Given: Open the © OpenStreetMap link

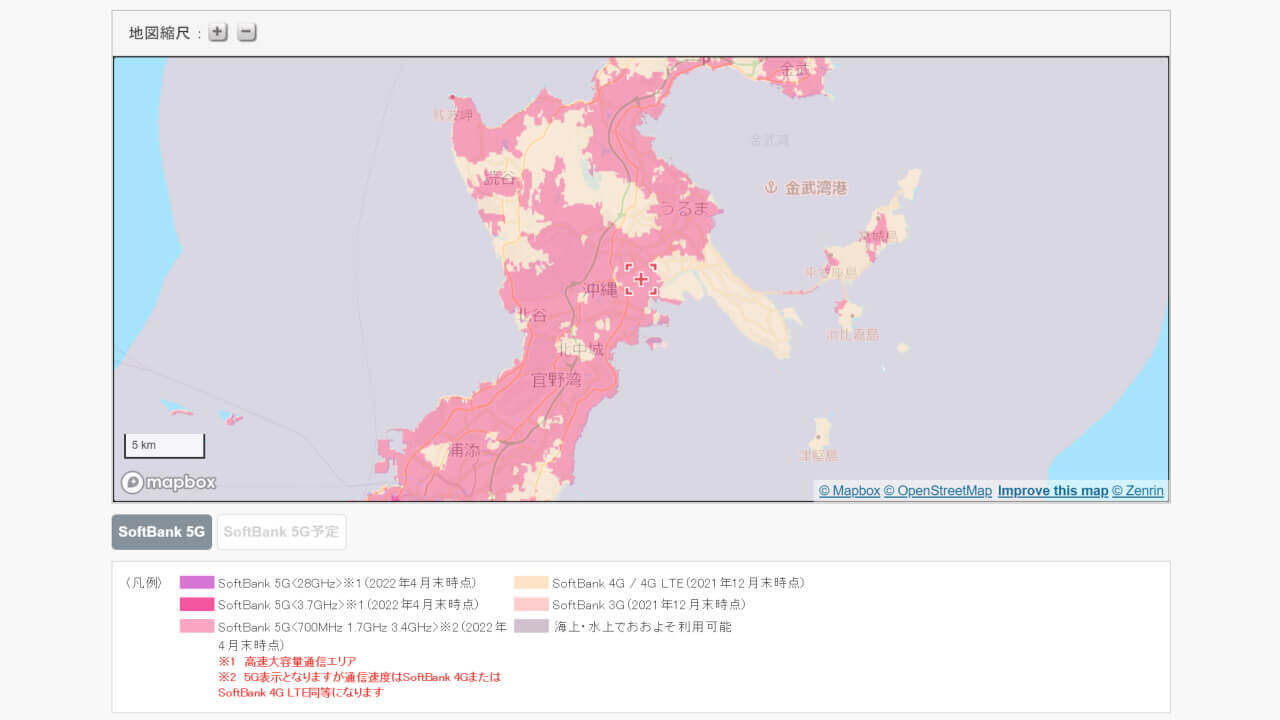Looking at the screenshot, I should [x=938, y=490].
